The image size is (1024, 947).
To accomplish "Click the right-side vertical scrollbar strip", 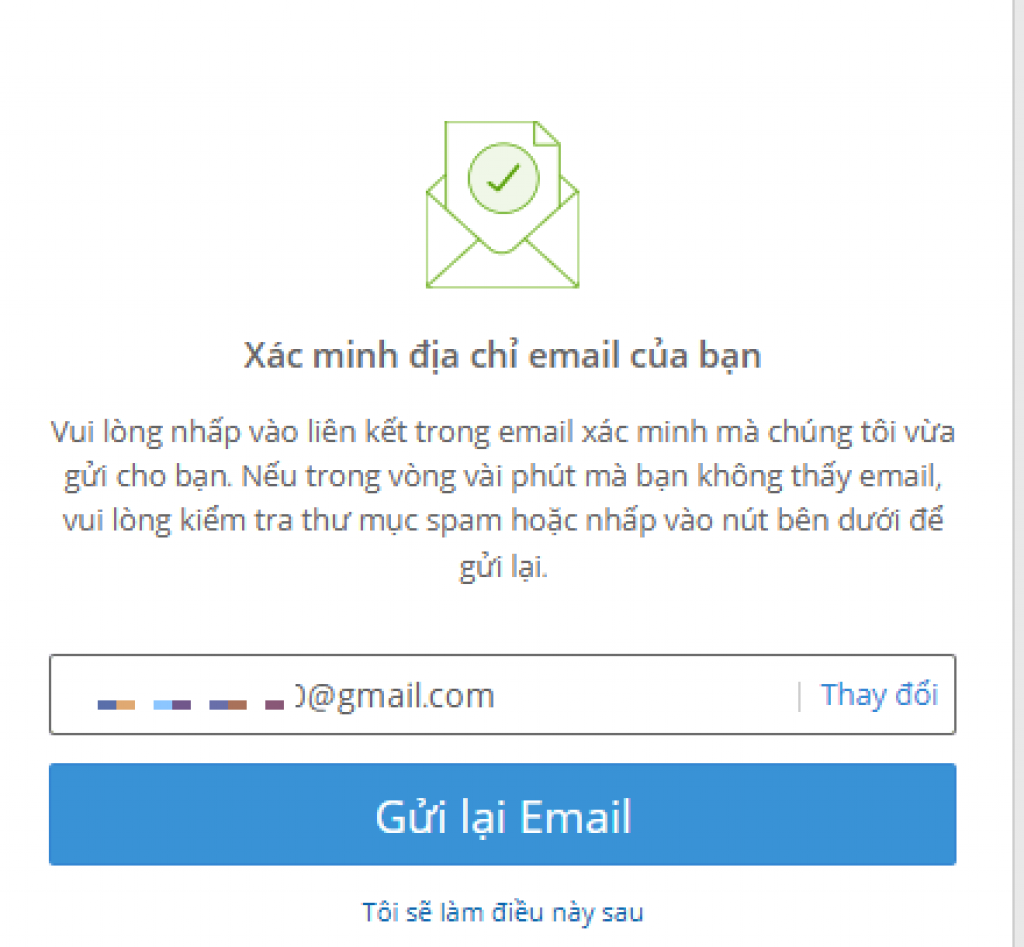I will 1018,474.
